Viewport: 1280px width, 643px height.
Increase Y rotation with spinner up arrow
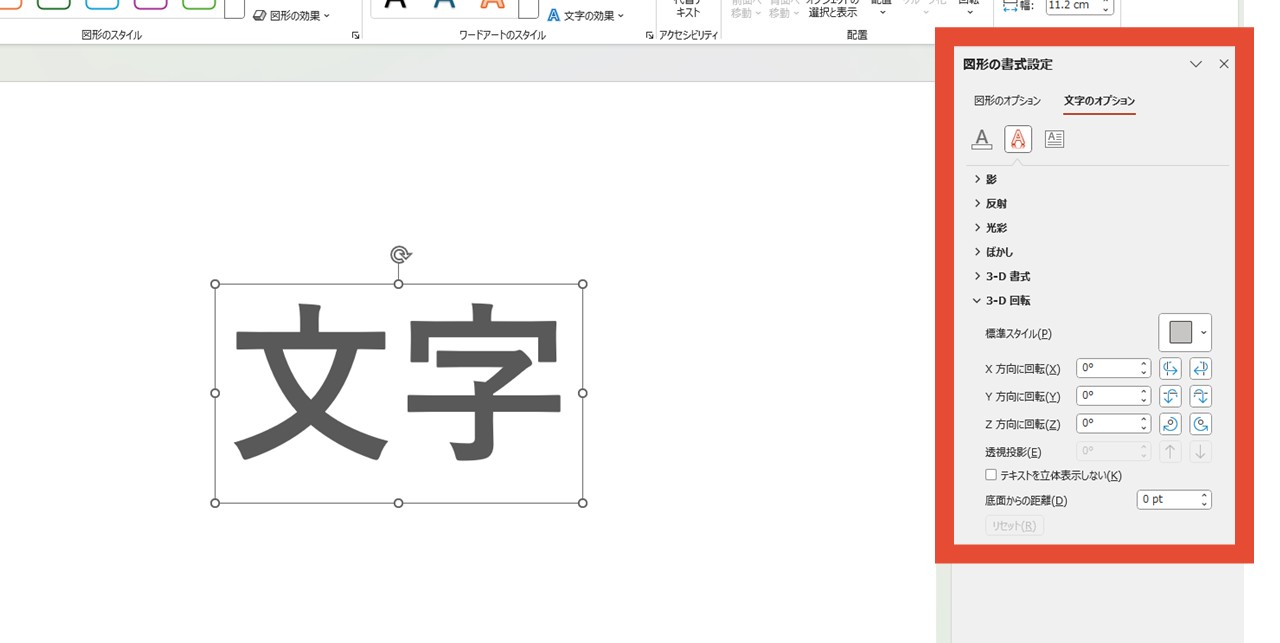[1144, 392]
